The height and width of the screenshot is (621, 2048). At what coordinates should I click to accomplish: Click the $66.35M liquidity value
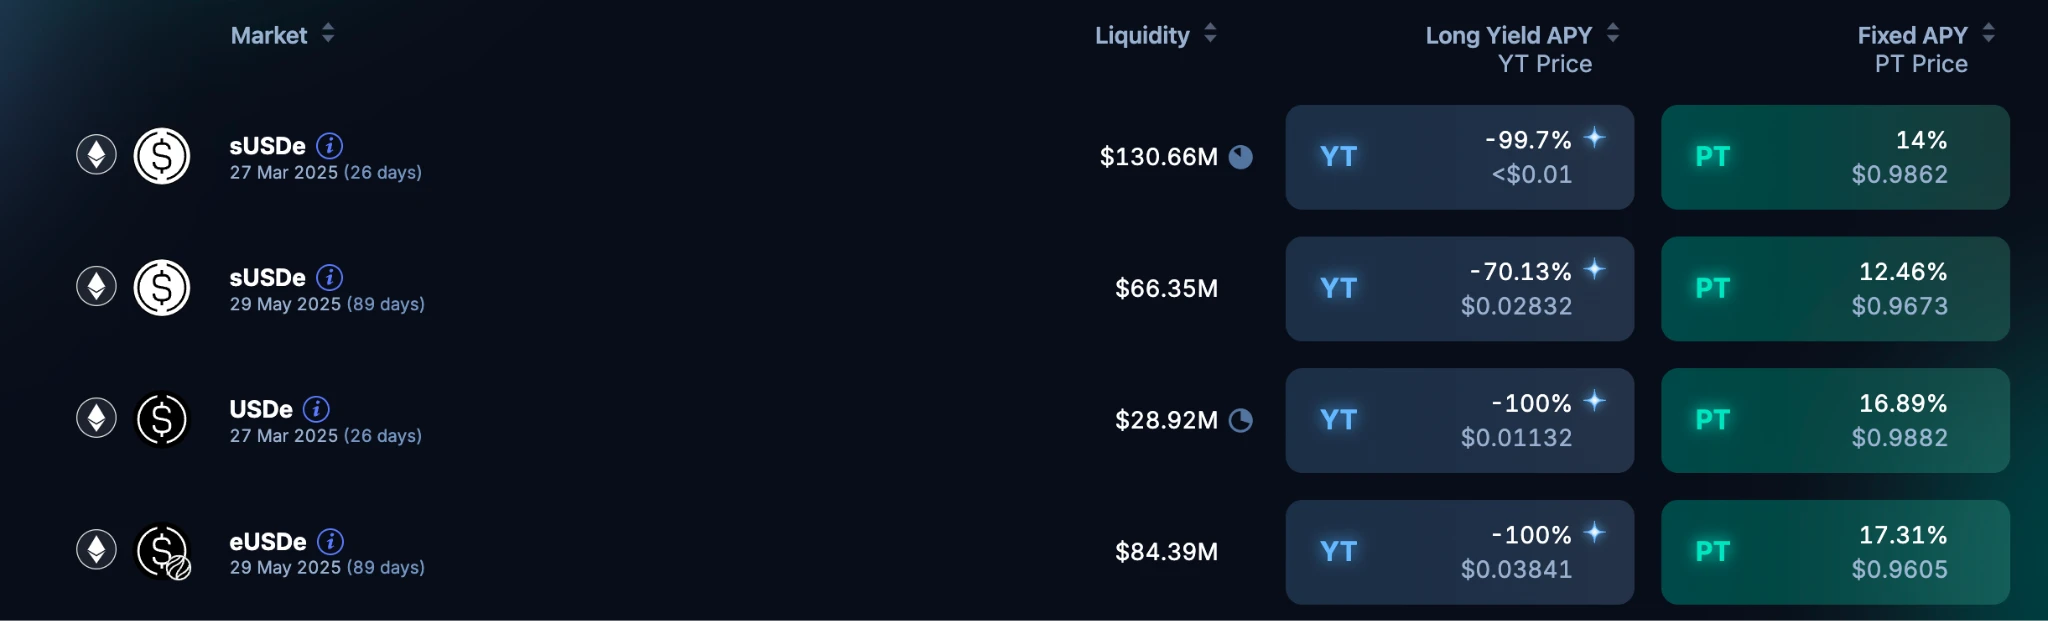click(1166, 289)
